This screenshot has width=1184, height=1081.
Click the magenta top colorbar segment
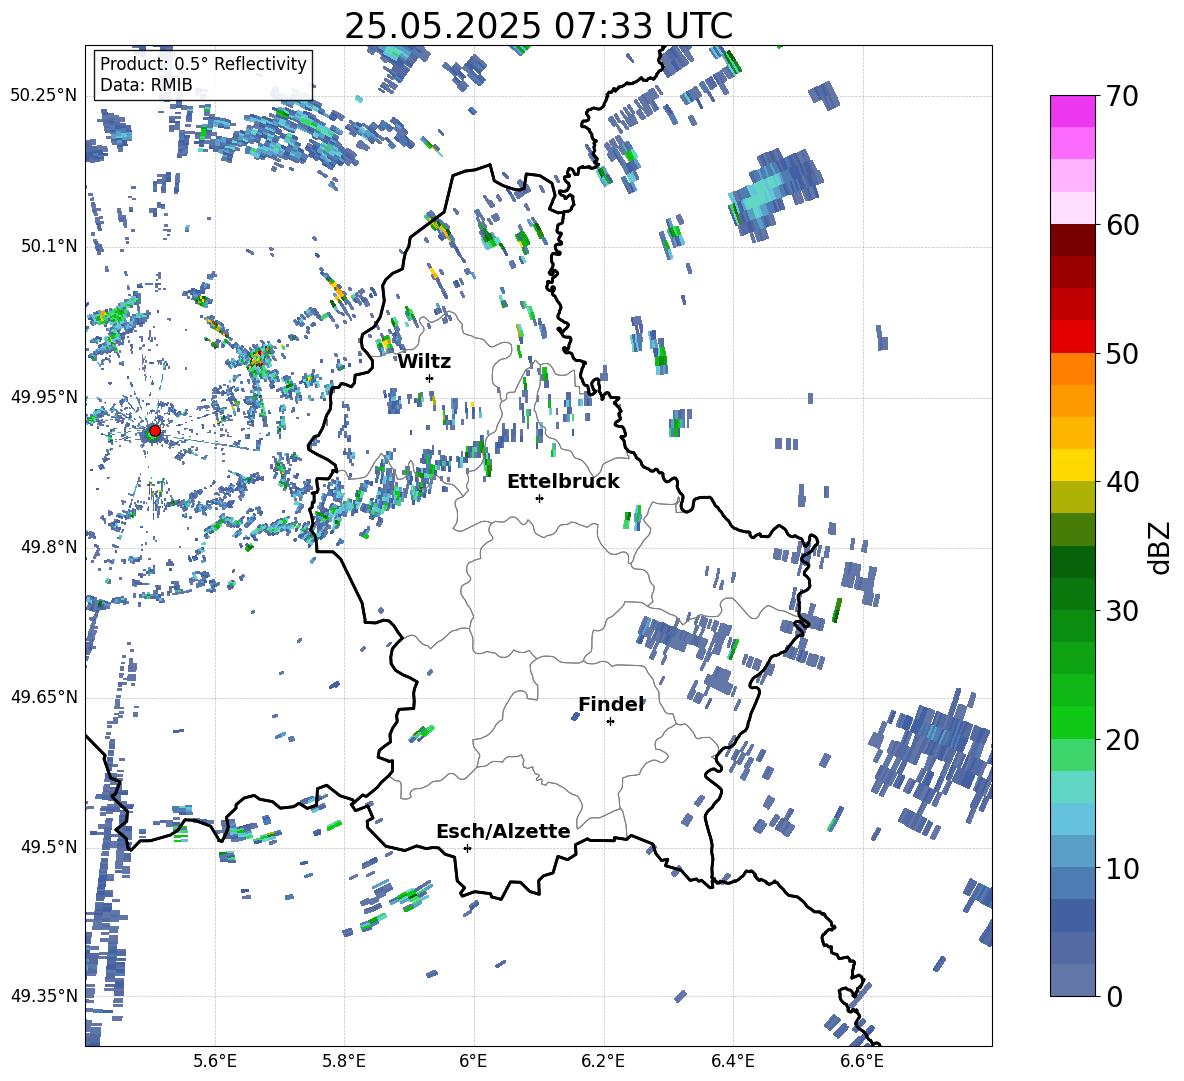click(x=1072, y=112)
